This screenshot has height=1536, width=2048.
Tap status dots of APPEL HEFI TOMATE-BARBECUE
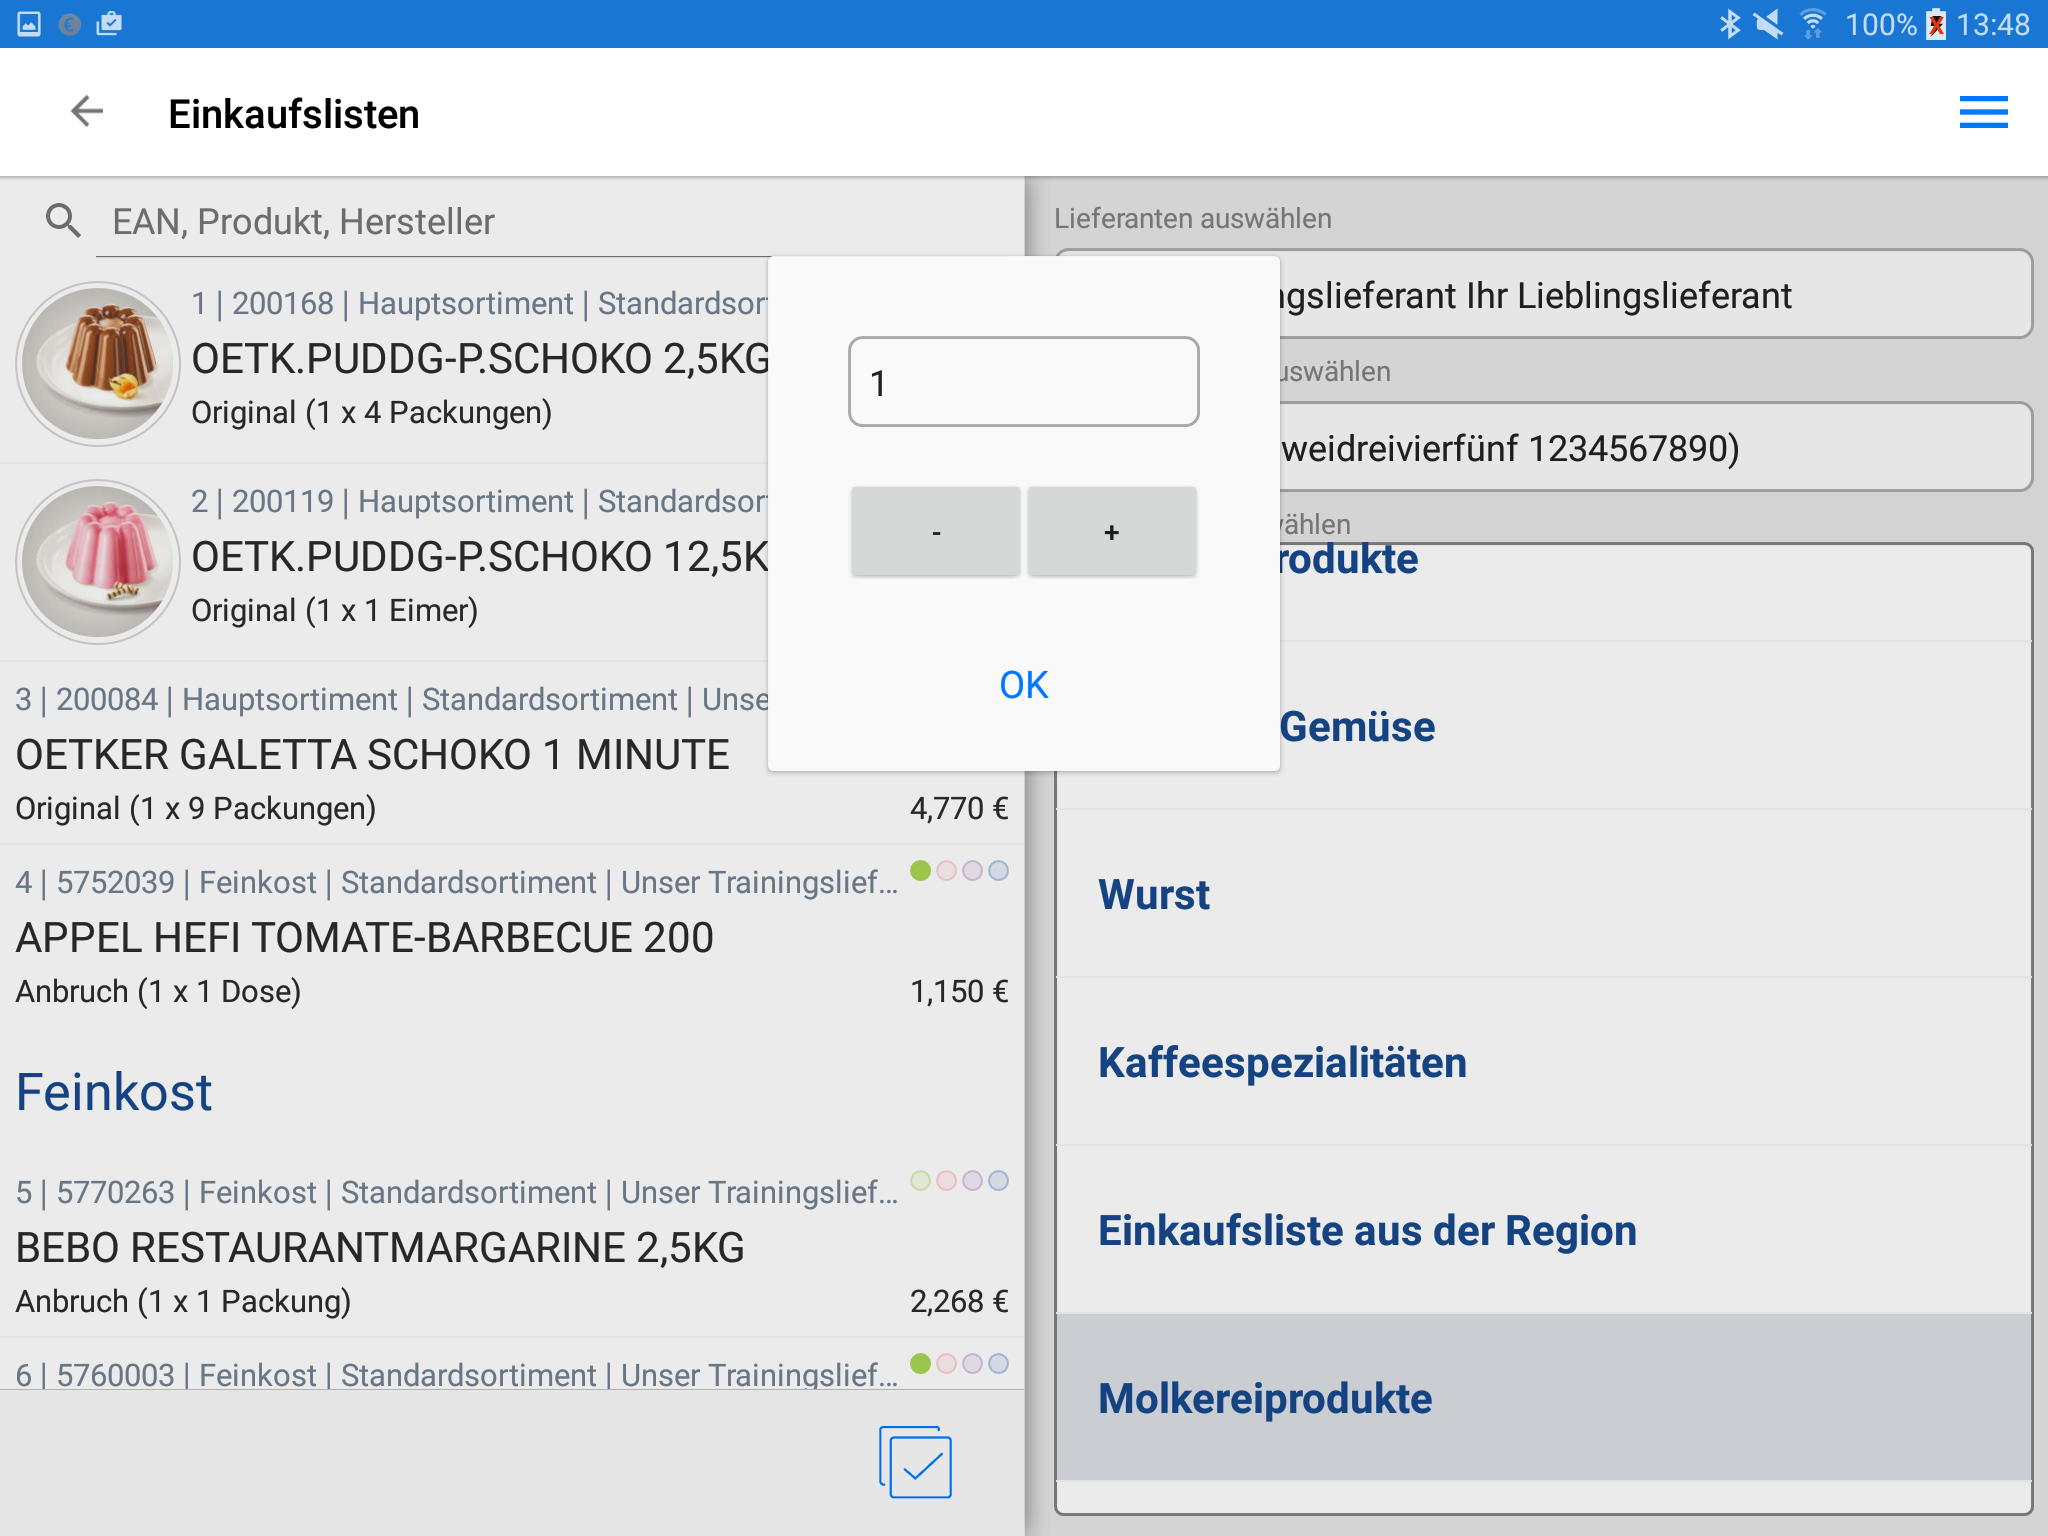[x=959, y=871]
